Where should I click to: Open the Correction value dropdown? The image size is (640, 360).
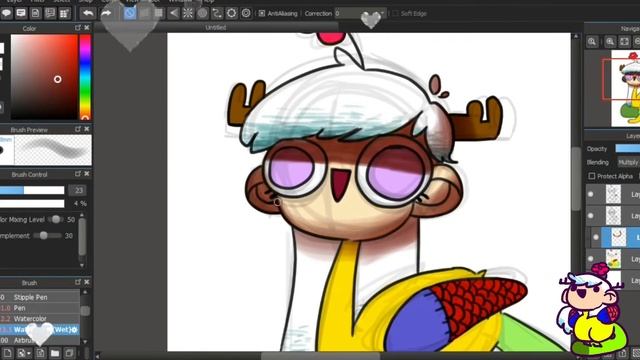382,13
